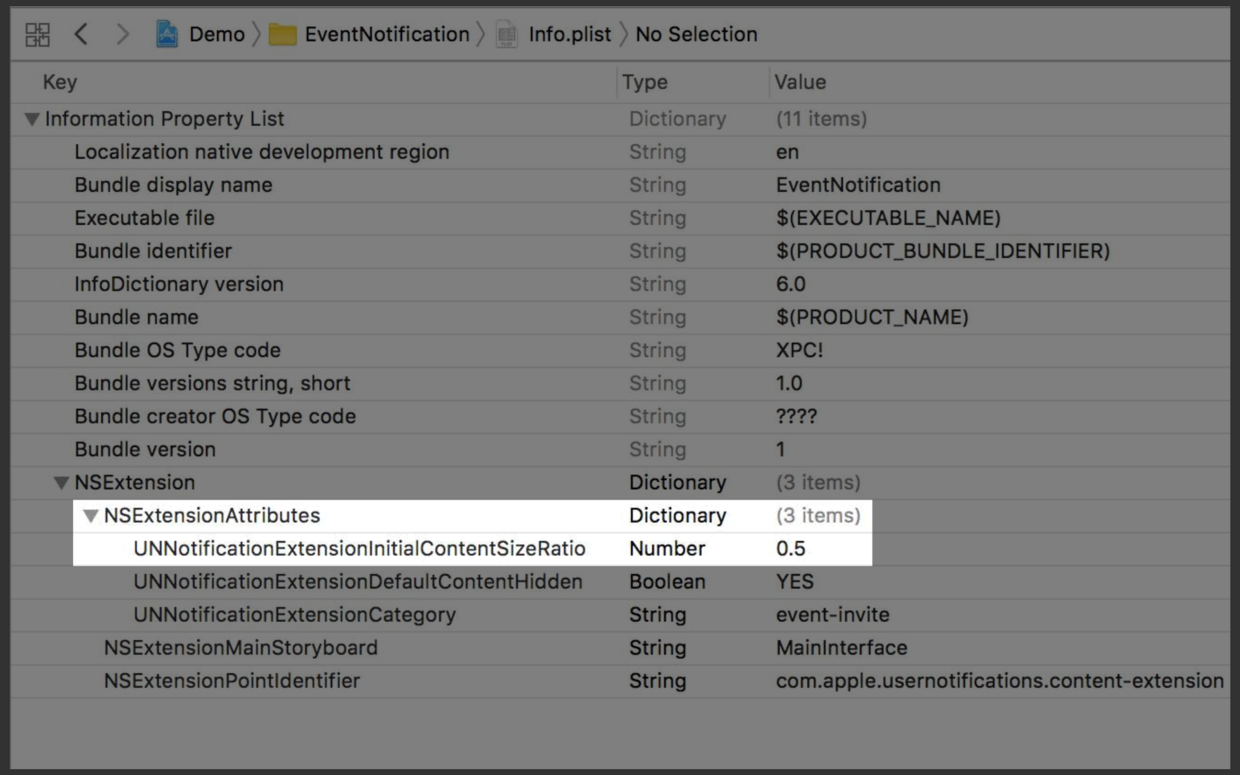
Task: Select No Selection in the breadcrumb
Action: pos(696,35)
